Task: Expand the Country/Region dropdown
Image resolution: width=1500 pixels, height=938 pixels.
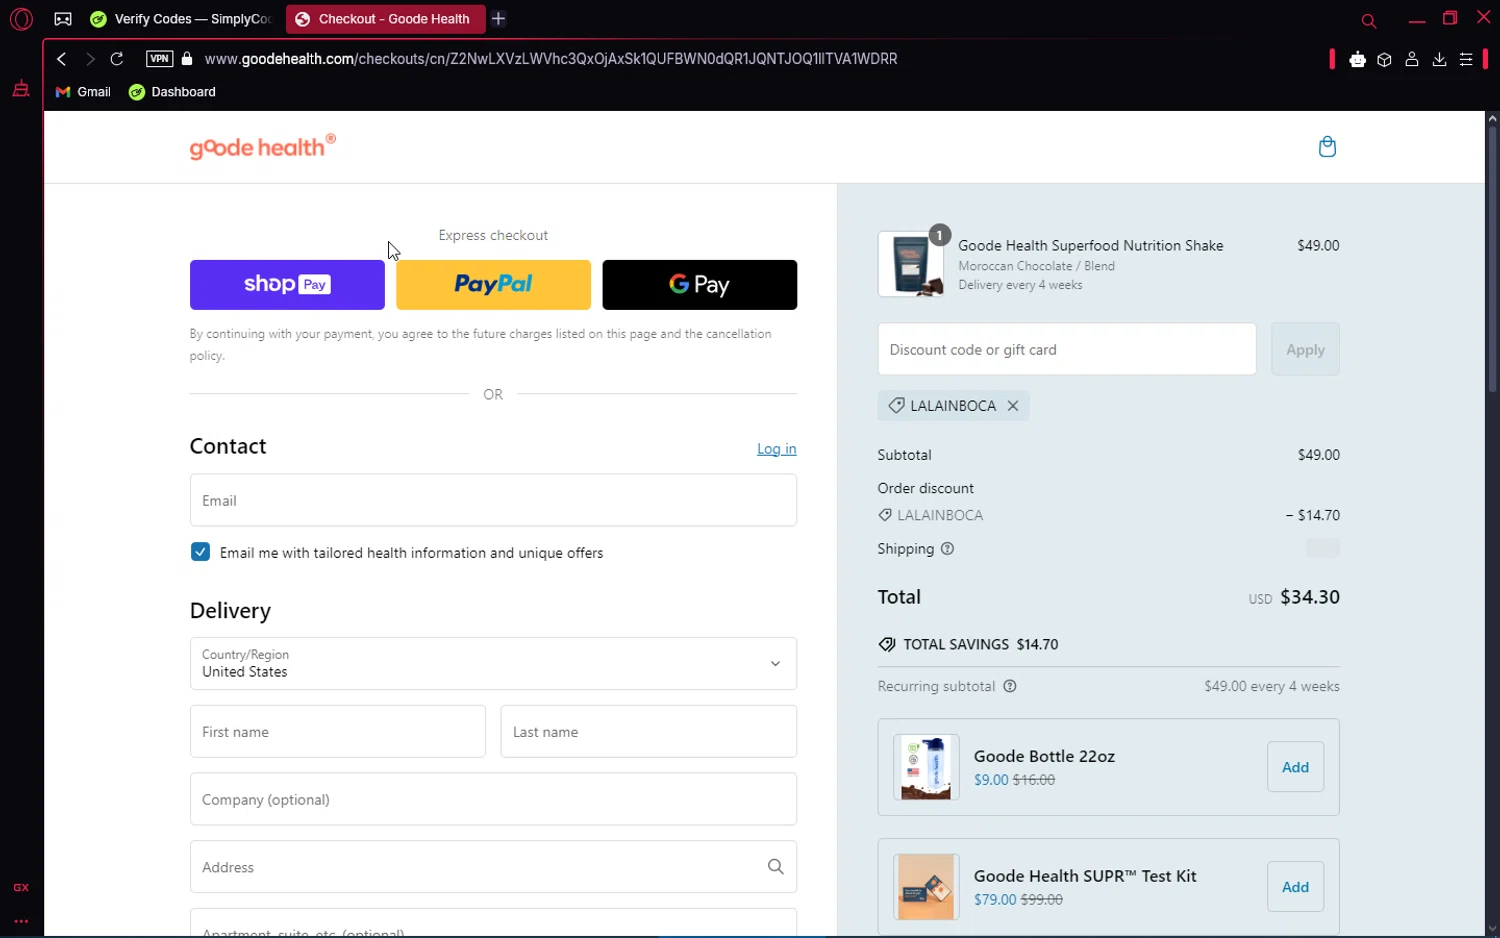Action: 493,663
